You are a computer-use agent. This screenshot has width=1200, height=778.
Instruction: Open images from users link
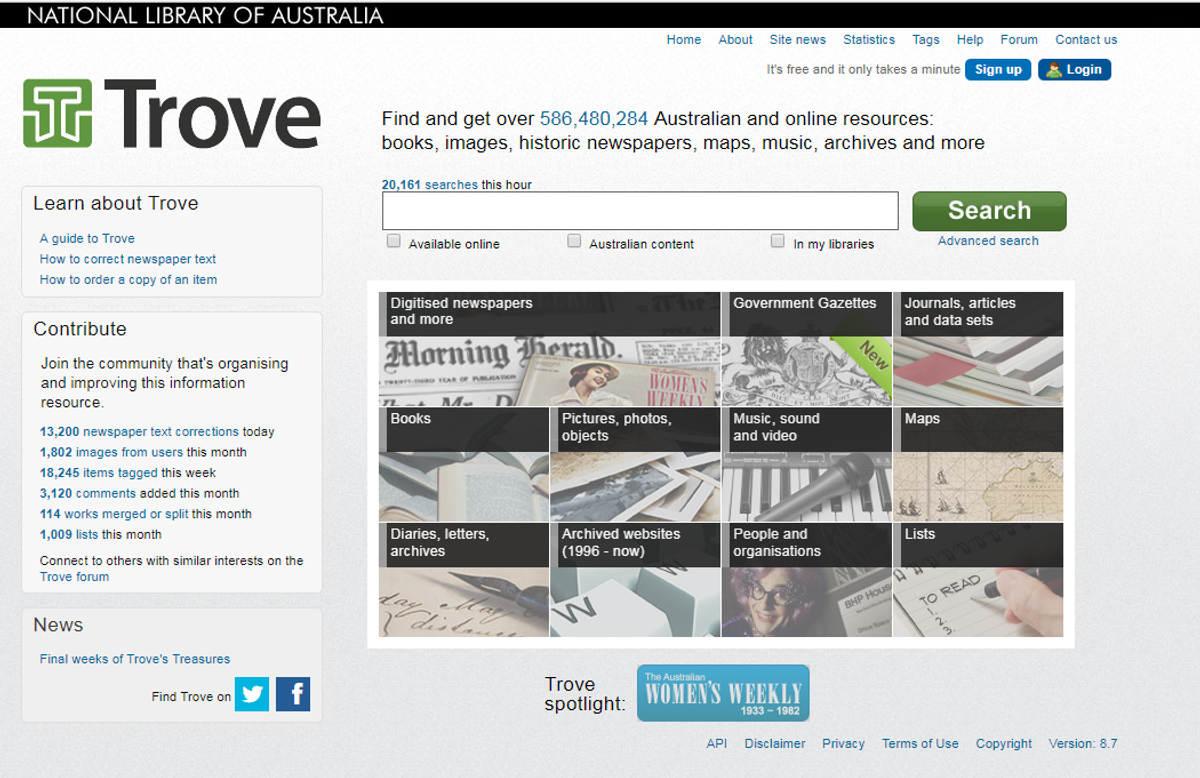click(x=111, y=452)
